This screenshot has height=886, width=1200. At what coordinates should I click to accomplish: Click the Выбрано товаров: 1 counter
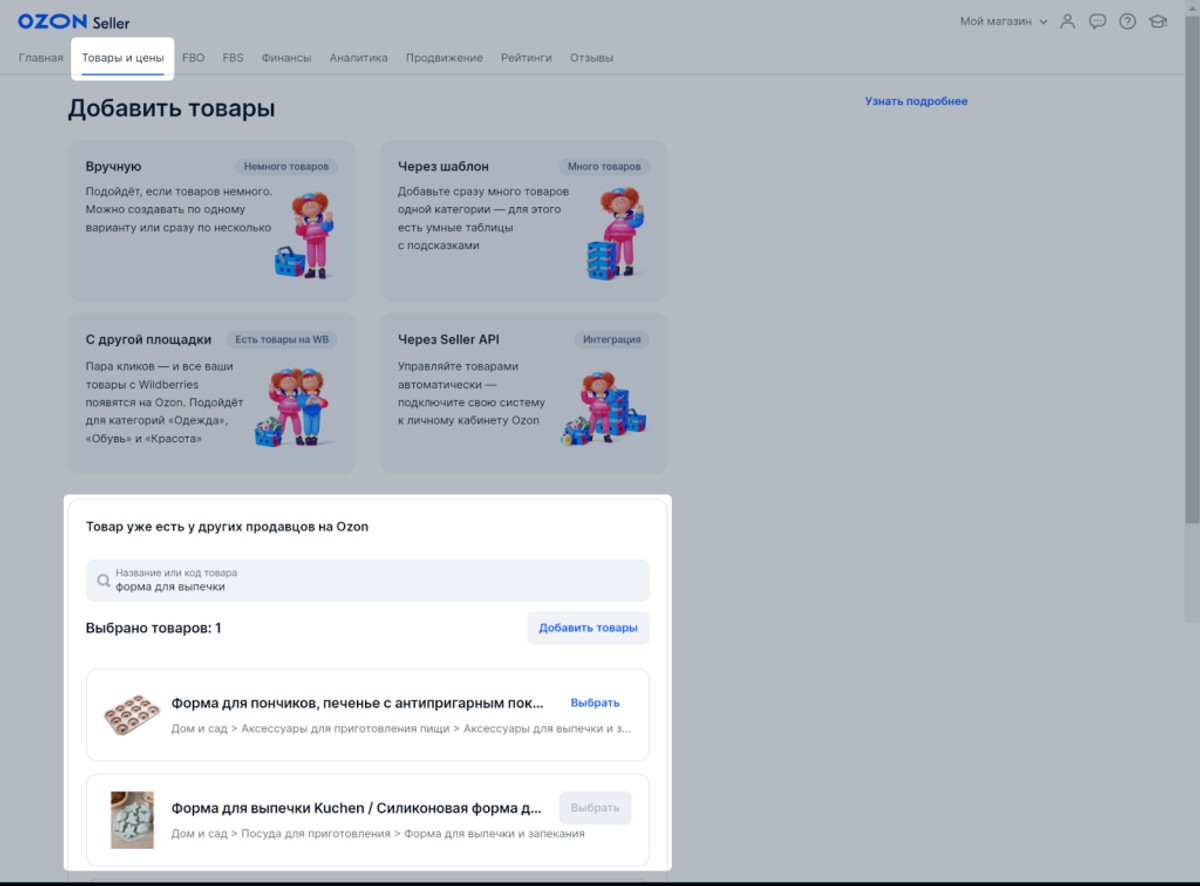click(x=154, y=628)
